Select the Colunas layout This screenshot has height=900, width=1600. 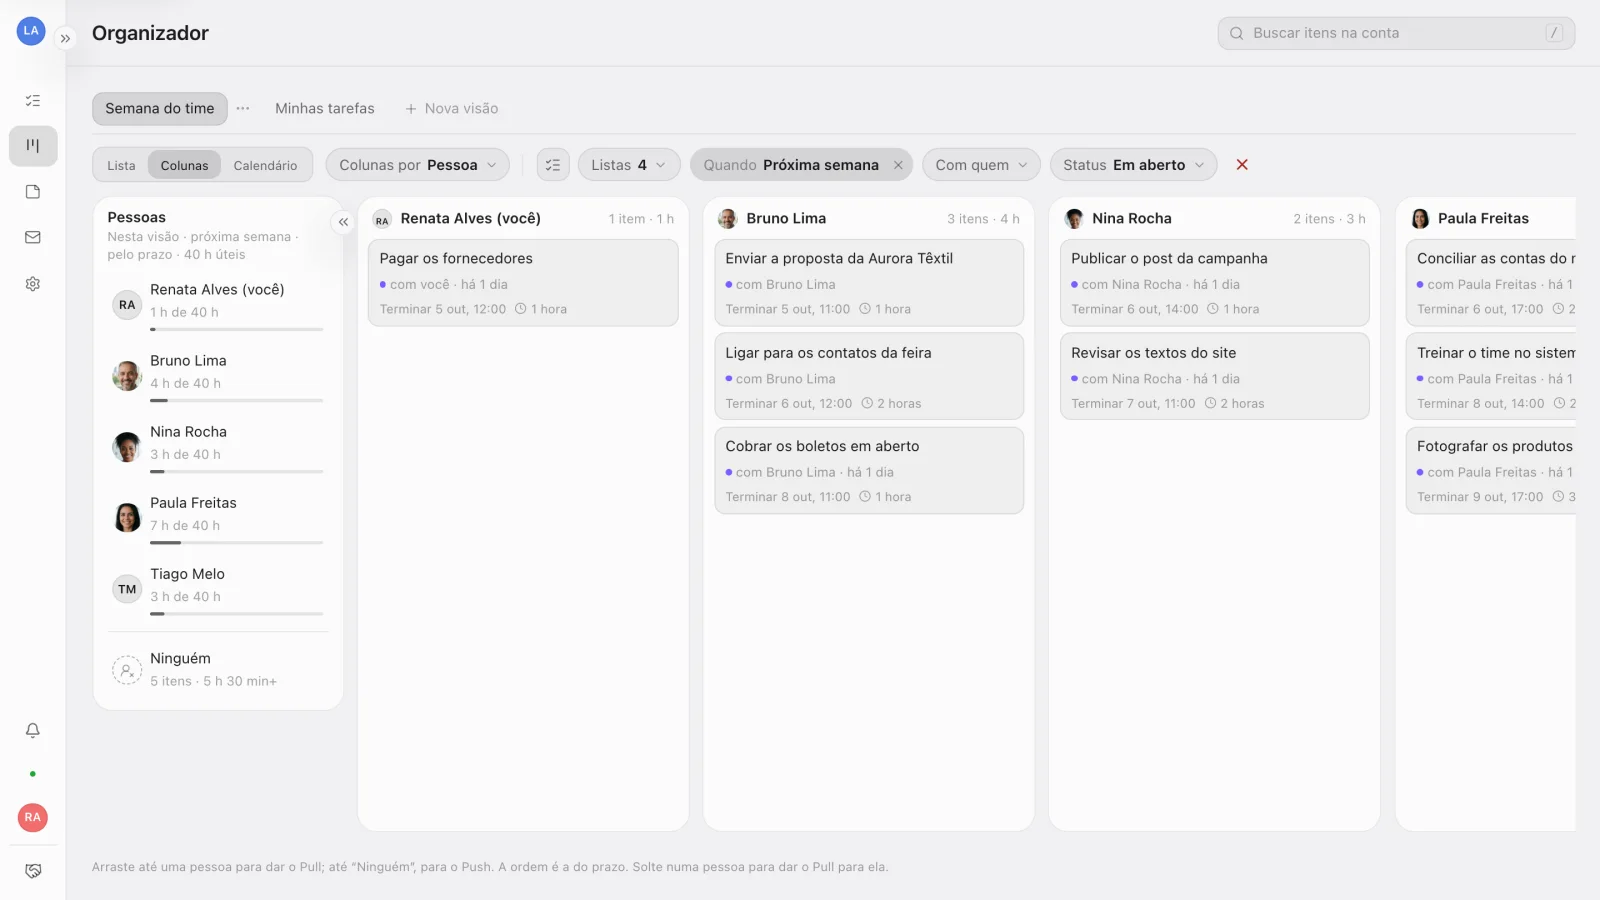(185, 166)
